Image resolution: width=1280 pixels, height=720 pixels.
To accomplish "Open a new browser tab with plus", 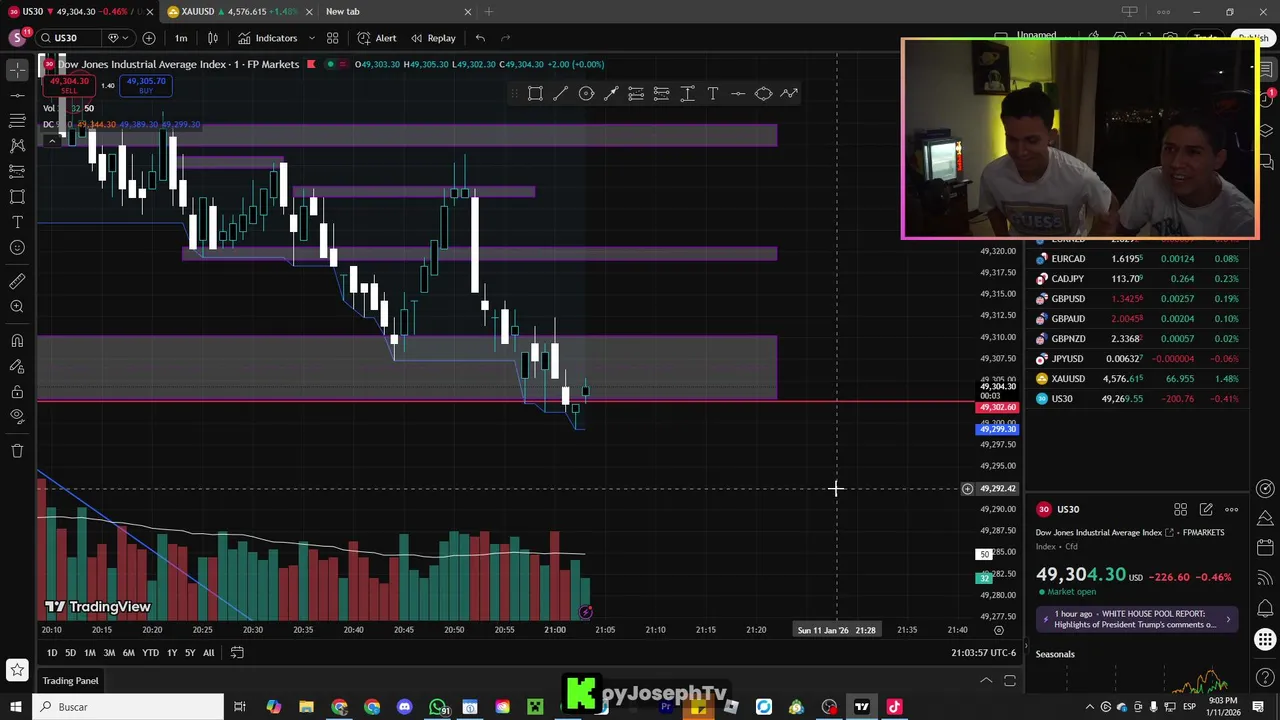I will (489, 11).
